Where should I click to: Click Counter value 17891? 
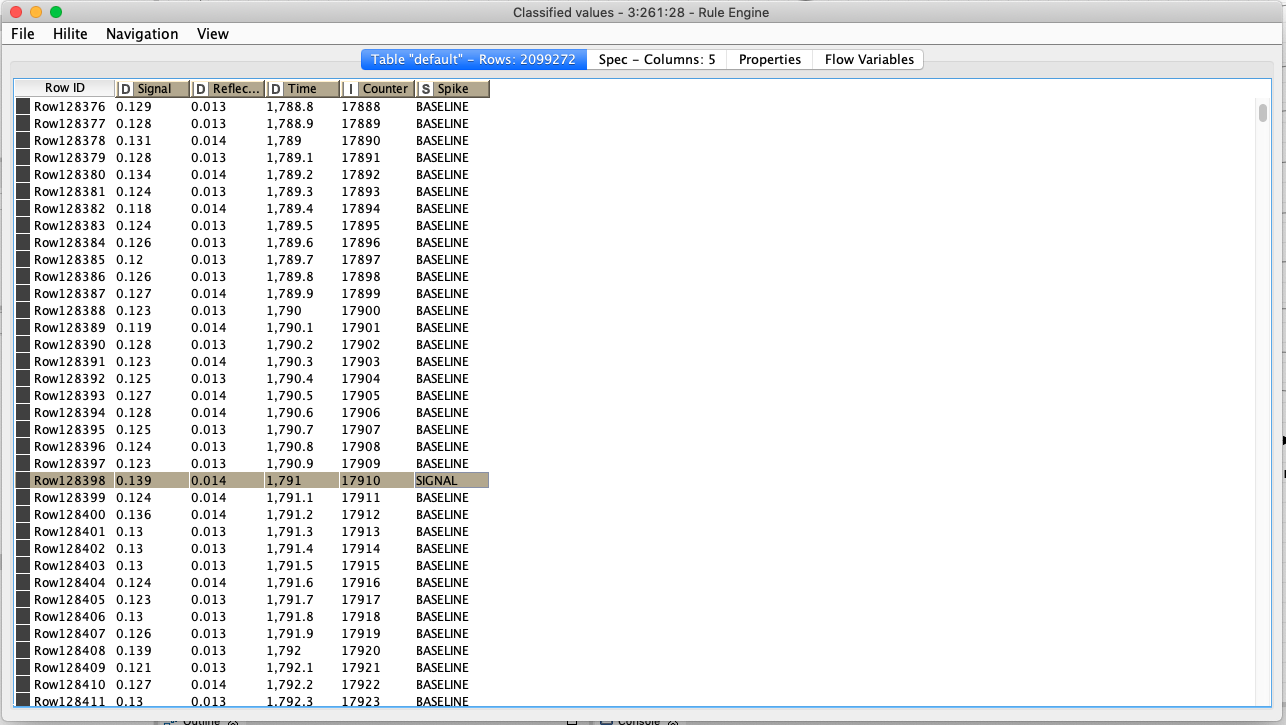(360, 157)
